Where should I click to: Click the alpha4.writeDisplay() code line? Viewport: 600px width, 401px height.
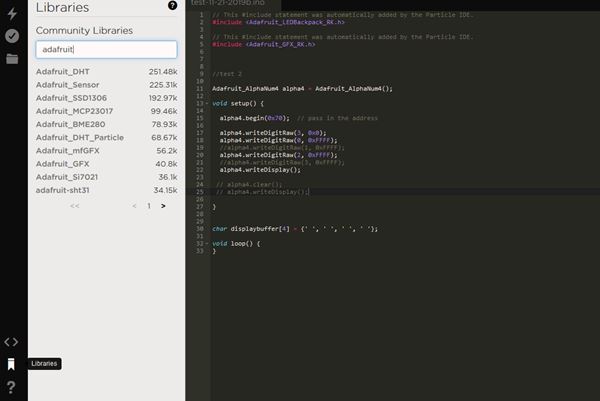260,170
